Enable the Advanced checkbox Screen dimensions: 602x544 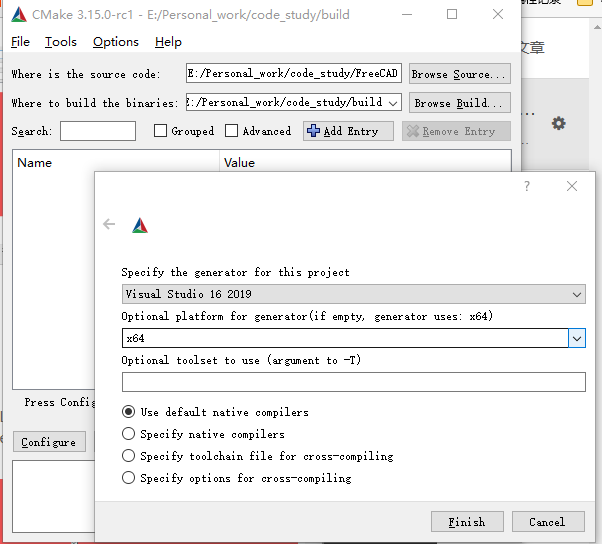tap(231, 131)
